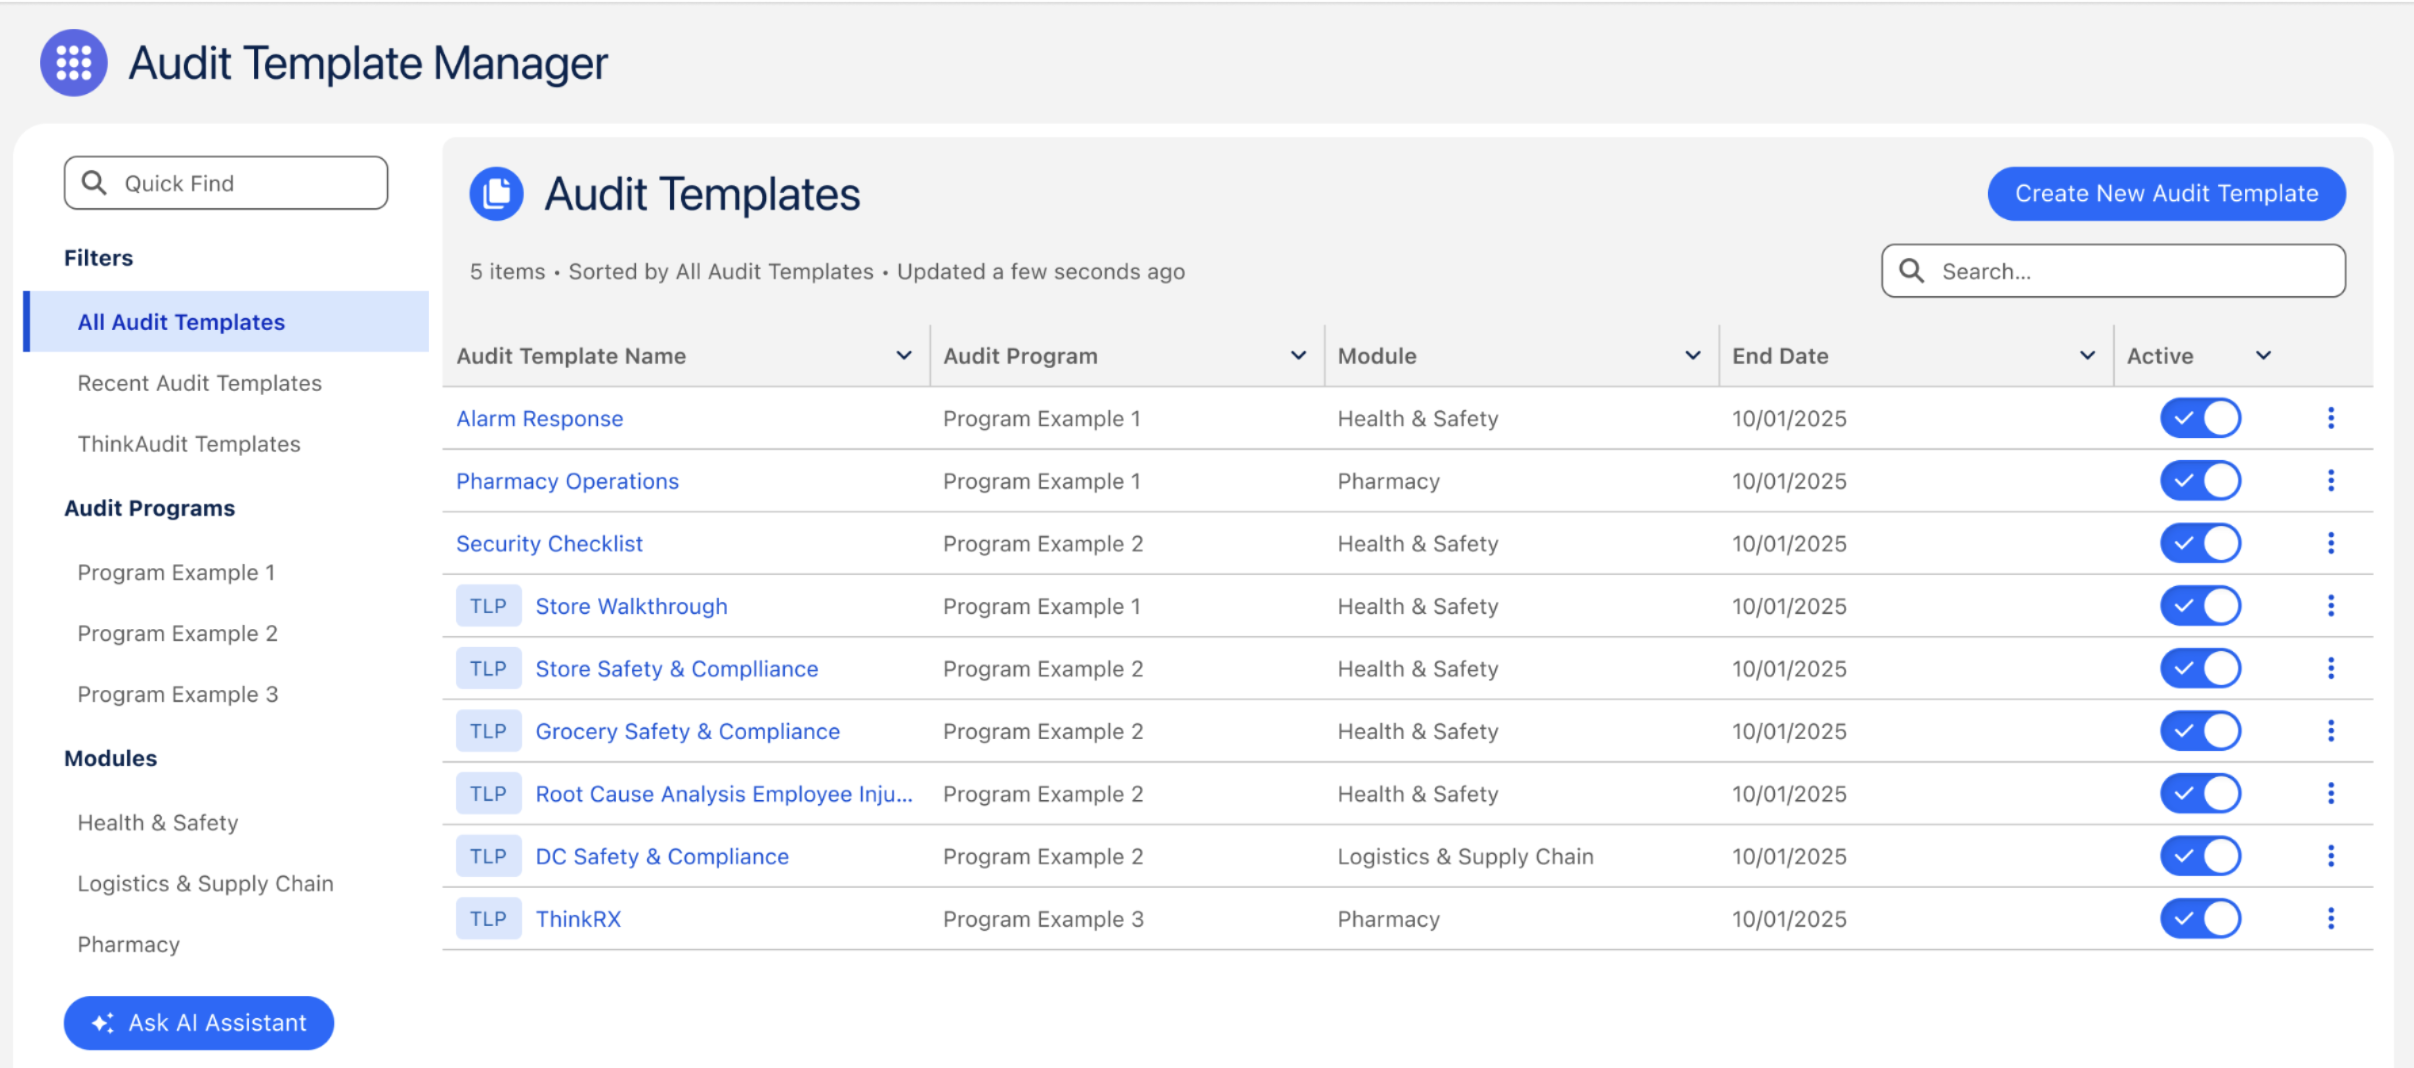Viewport: 2414px width, 1068px height.
Task: Expand Audit Template Name column dropdown
Action: point(903,356)
